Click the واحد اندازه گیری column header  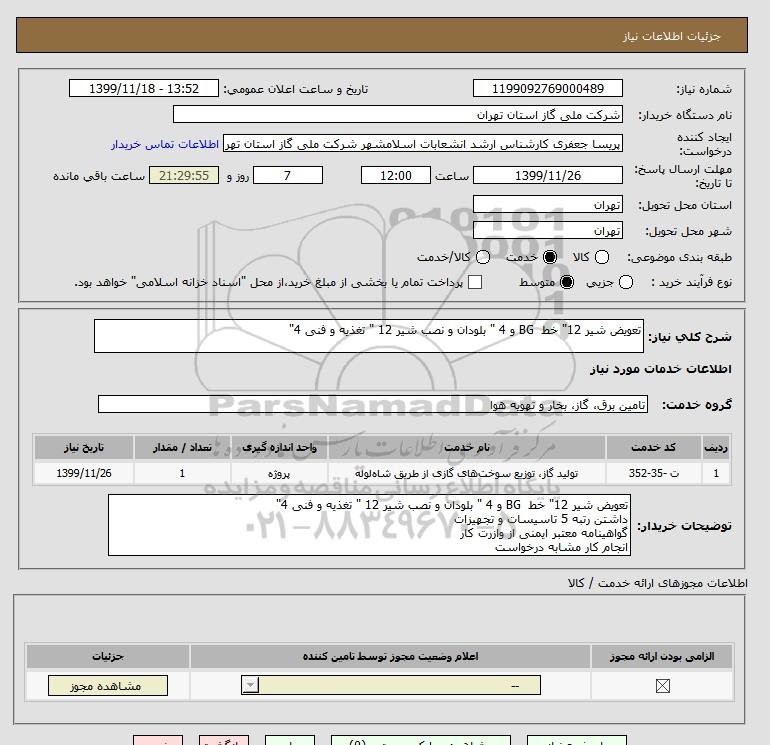point(279,447)
